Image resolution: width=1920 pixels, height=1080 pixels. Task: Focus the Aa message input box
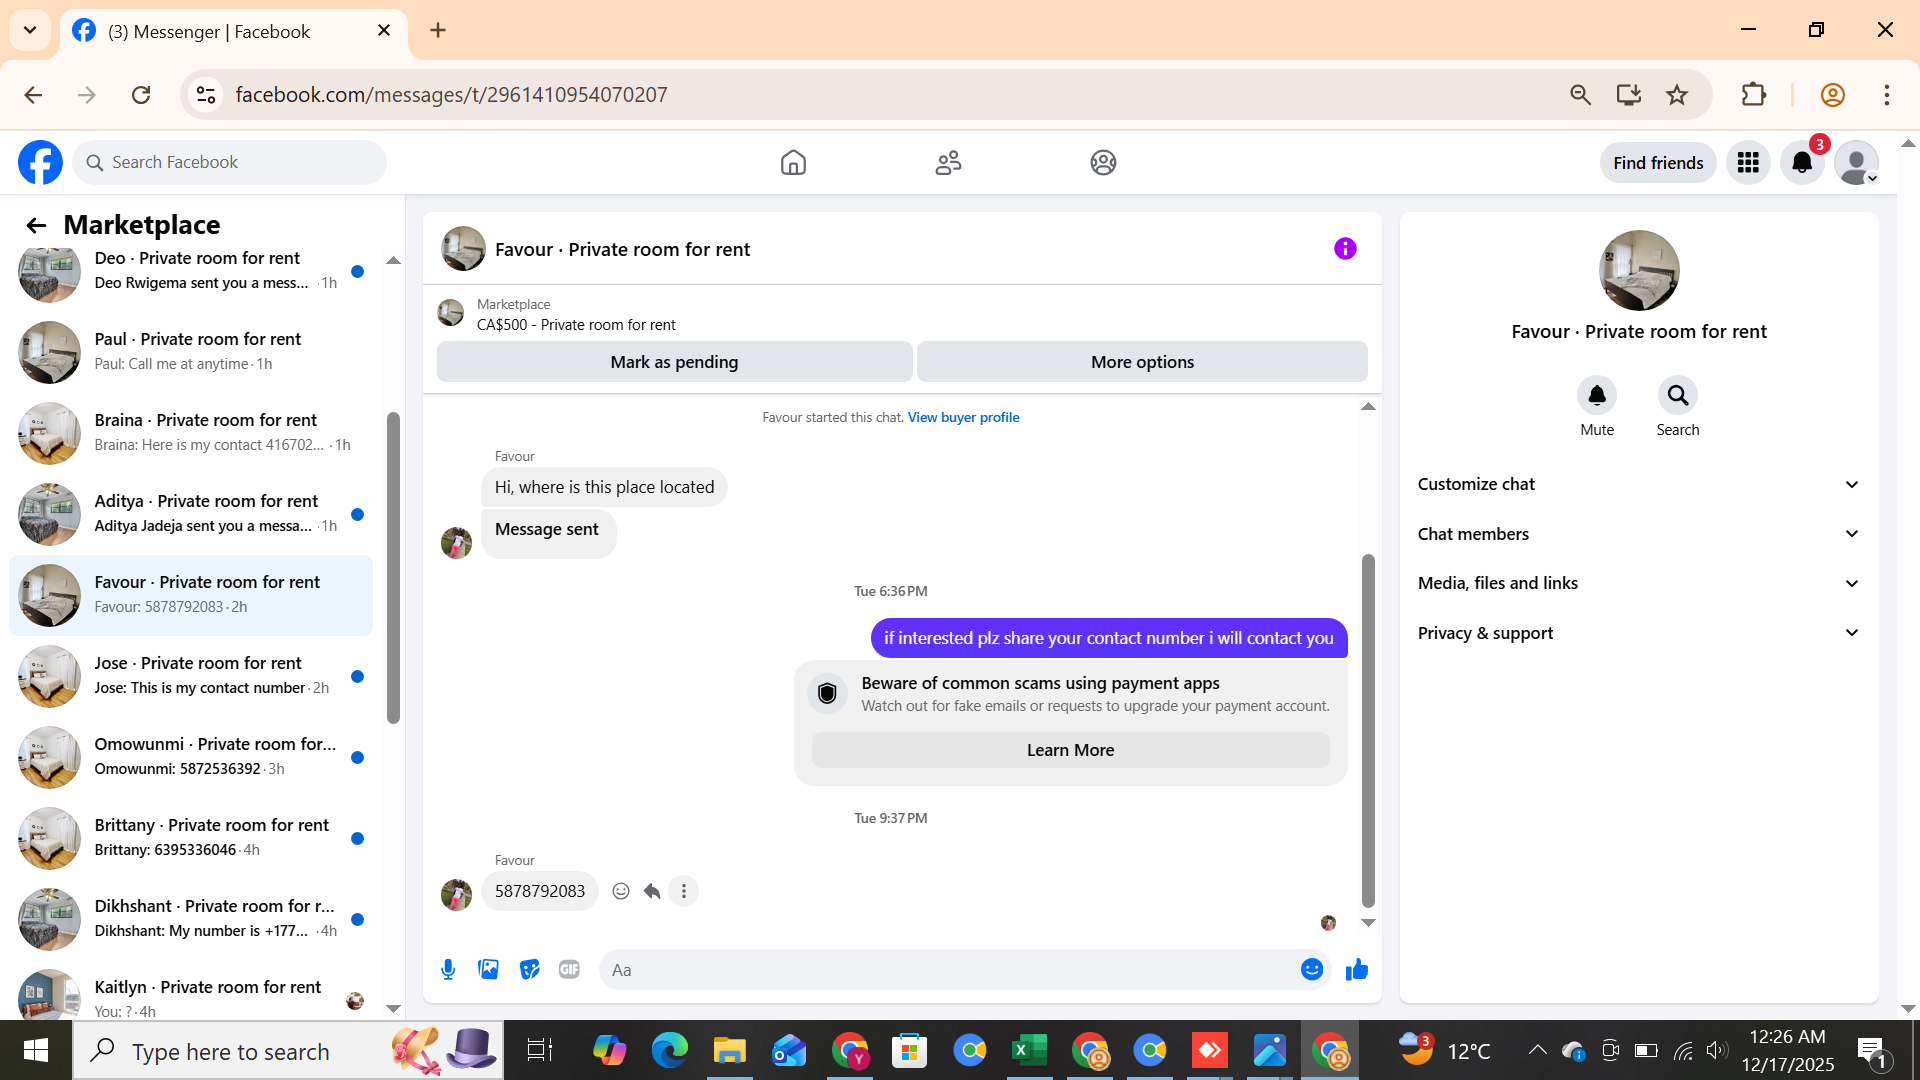coord(950,970)
